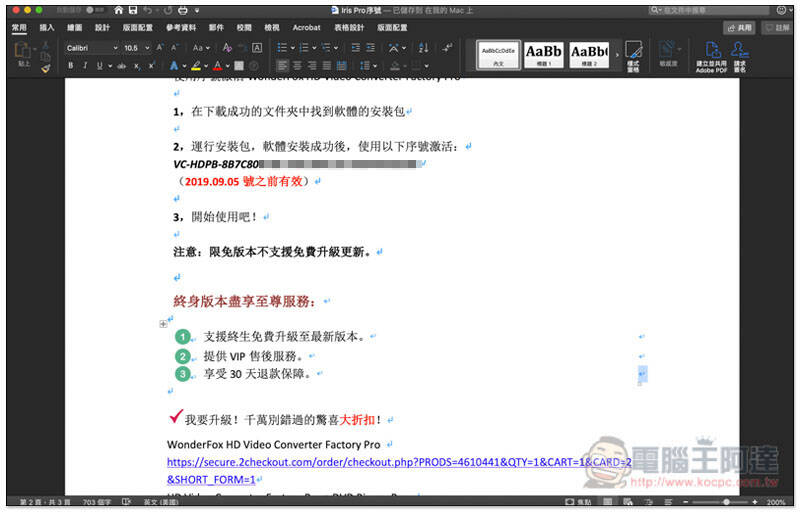Click Clear All Formatting icon
The width and height of the screenshot is (800, 512).
pos(228,47)
